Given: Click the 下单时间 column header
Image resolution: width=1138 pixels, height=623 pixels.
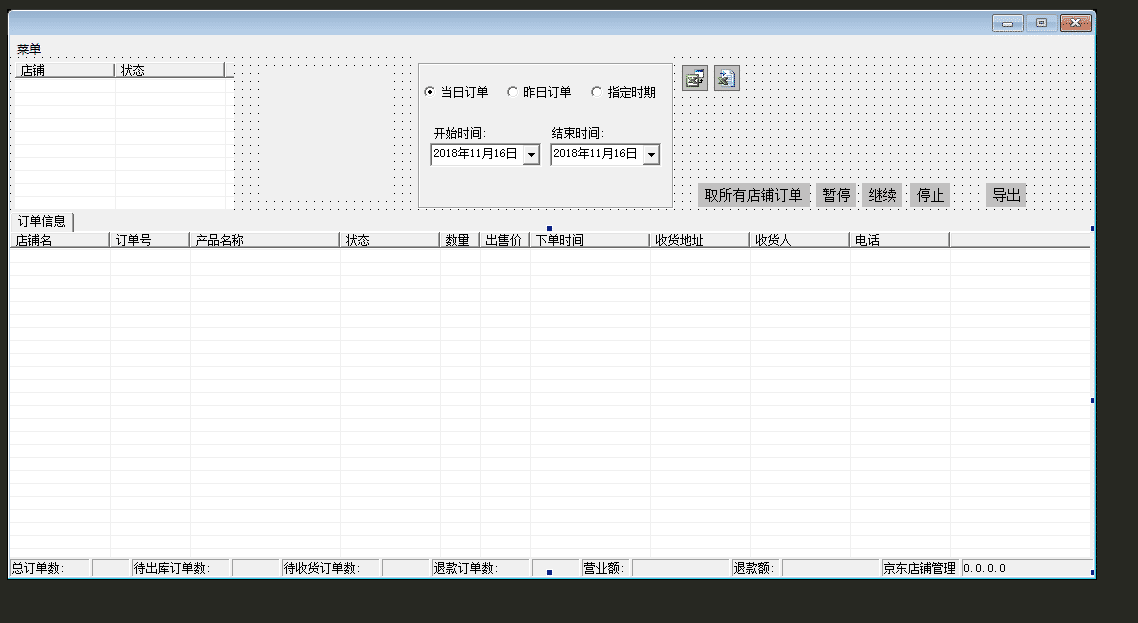Looking at the screenshot, I should (x=588, y=239).
